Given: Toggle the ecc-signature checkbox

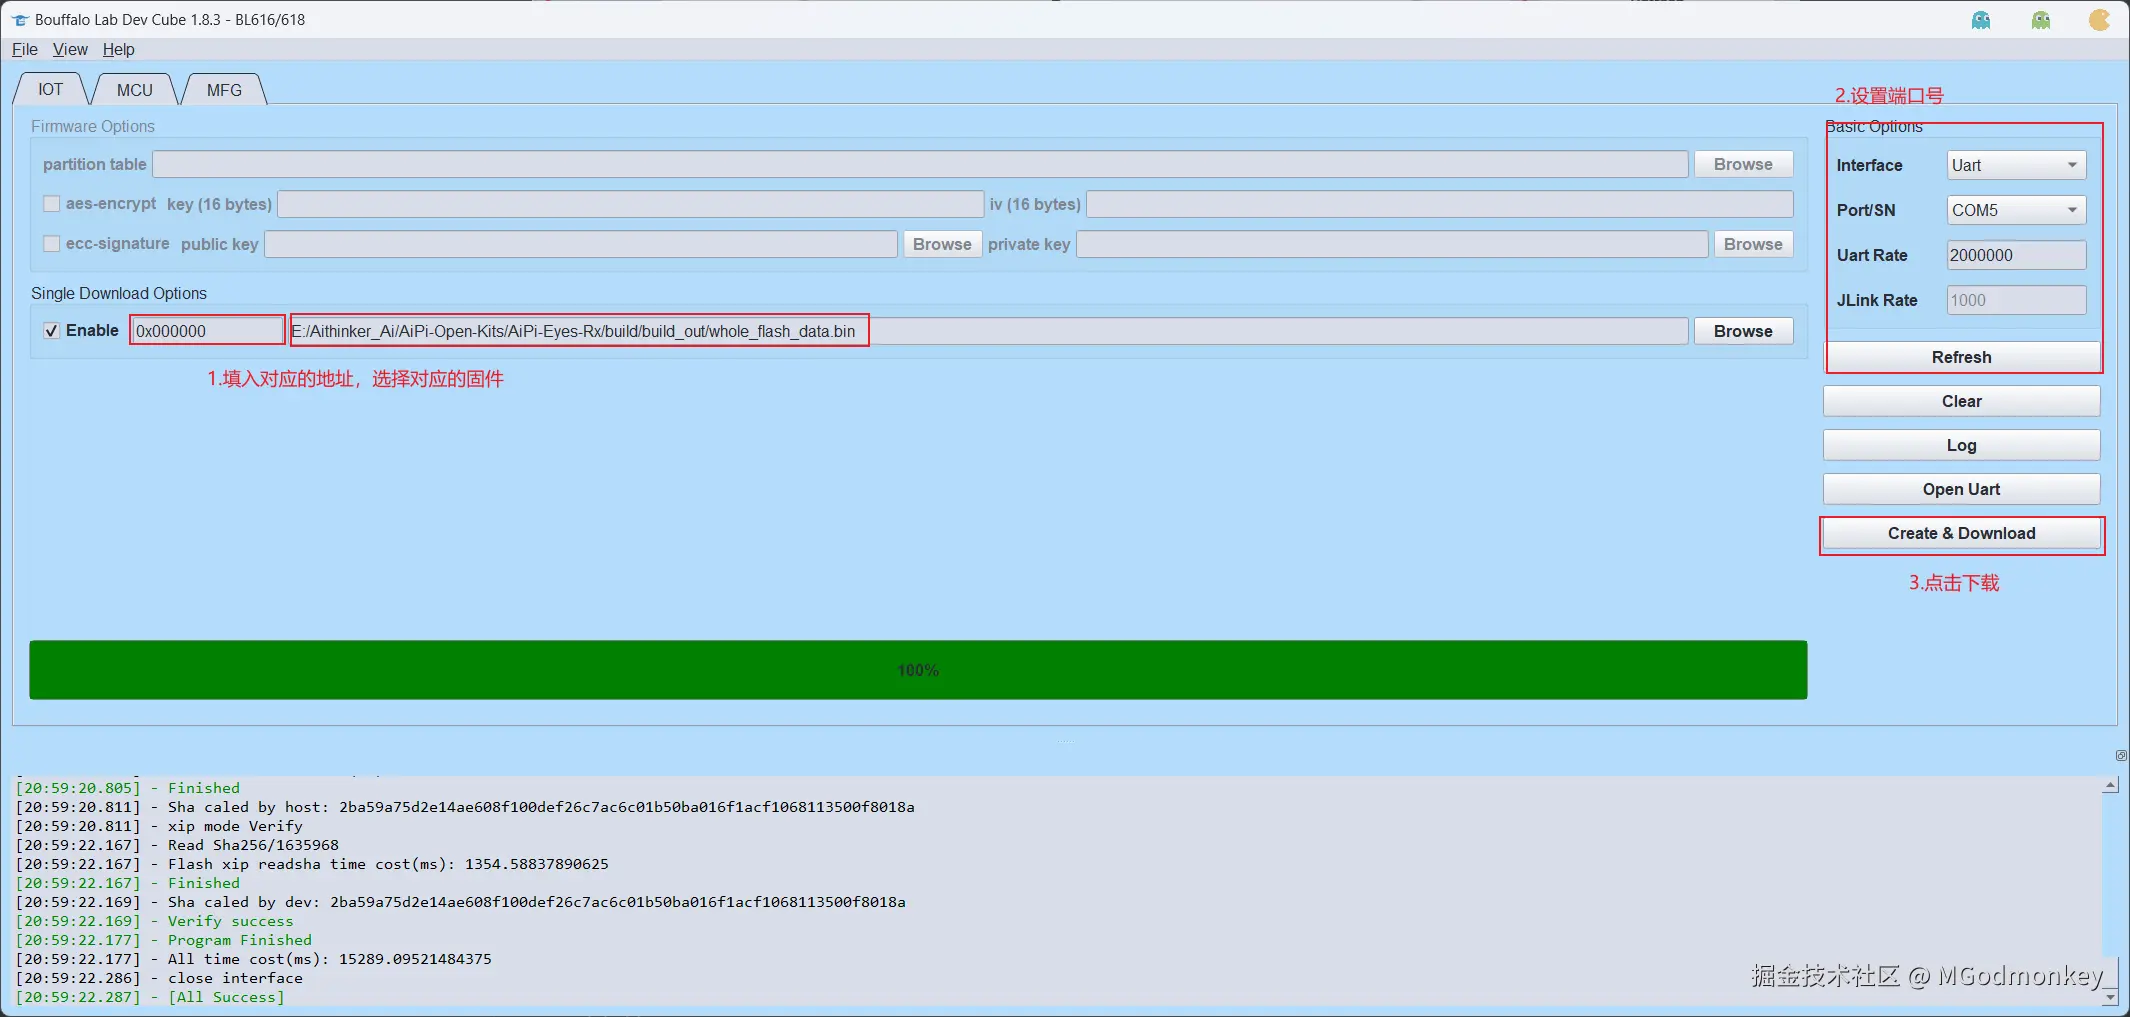Looking at the screenshot, I should [51, 244].
